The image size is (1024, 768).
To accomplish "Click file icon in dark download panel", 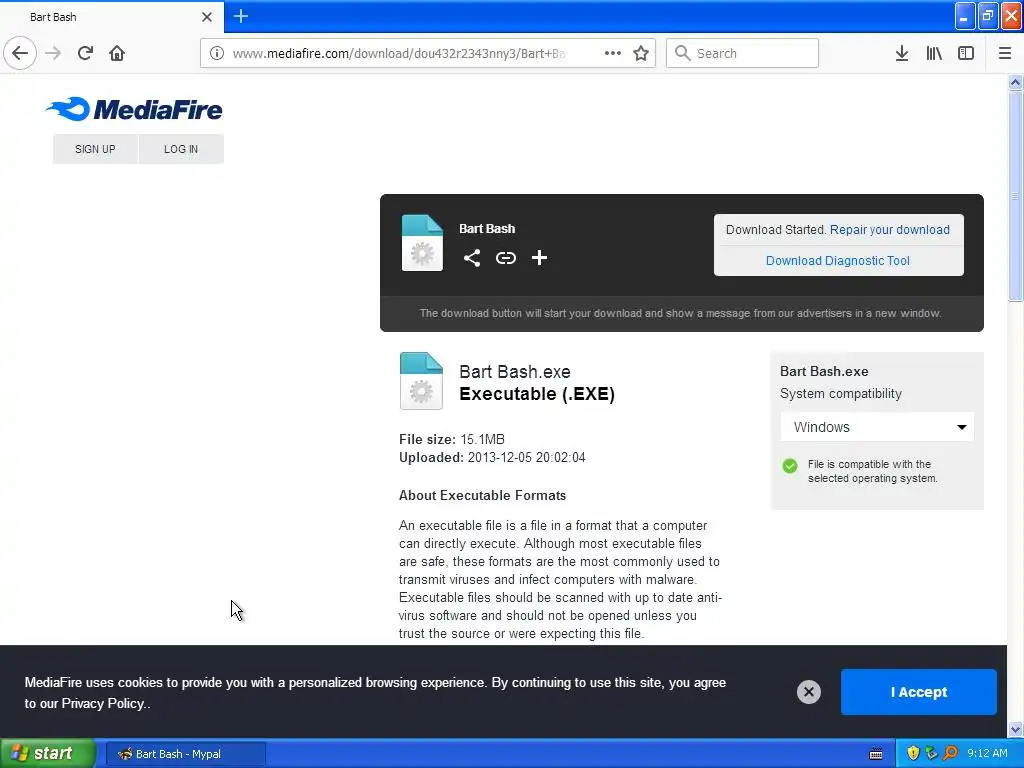I will (422, 242).
